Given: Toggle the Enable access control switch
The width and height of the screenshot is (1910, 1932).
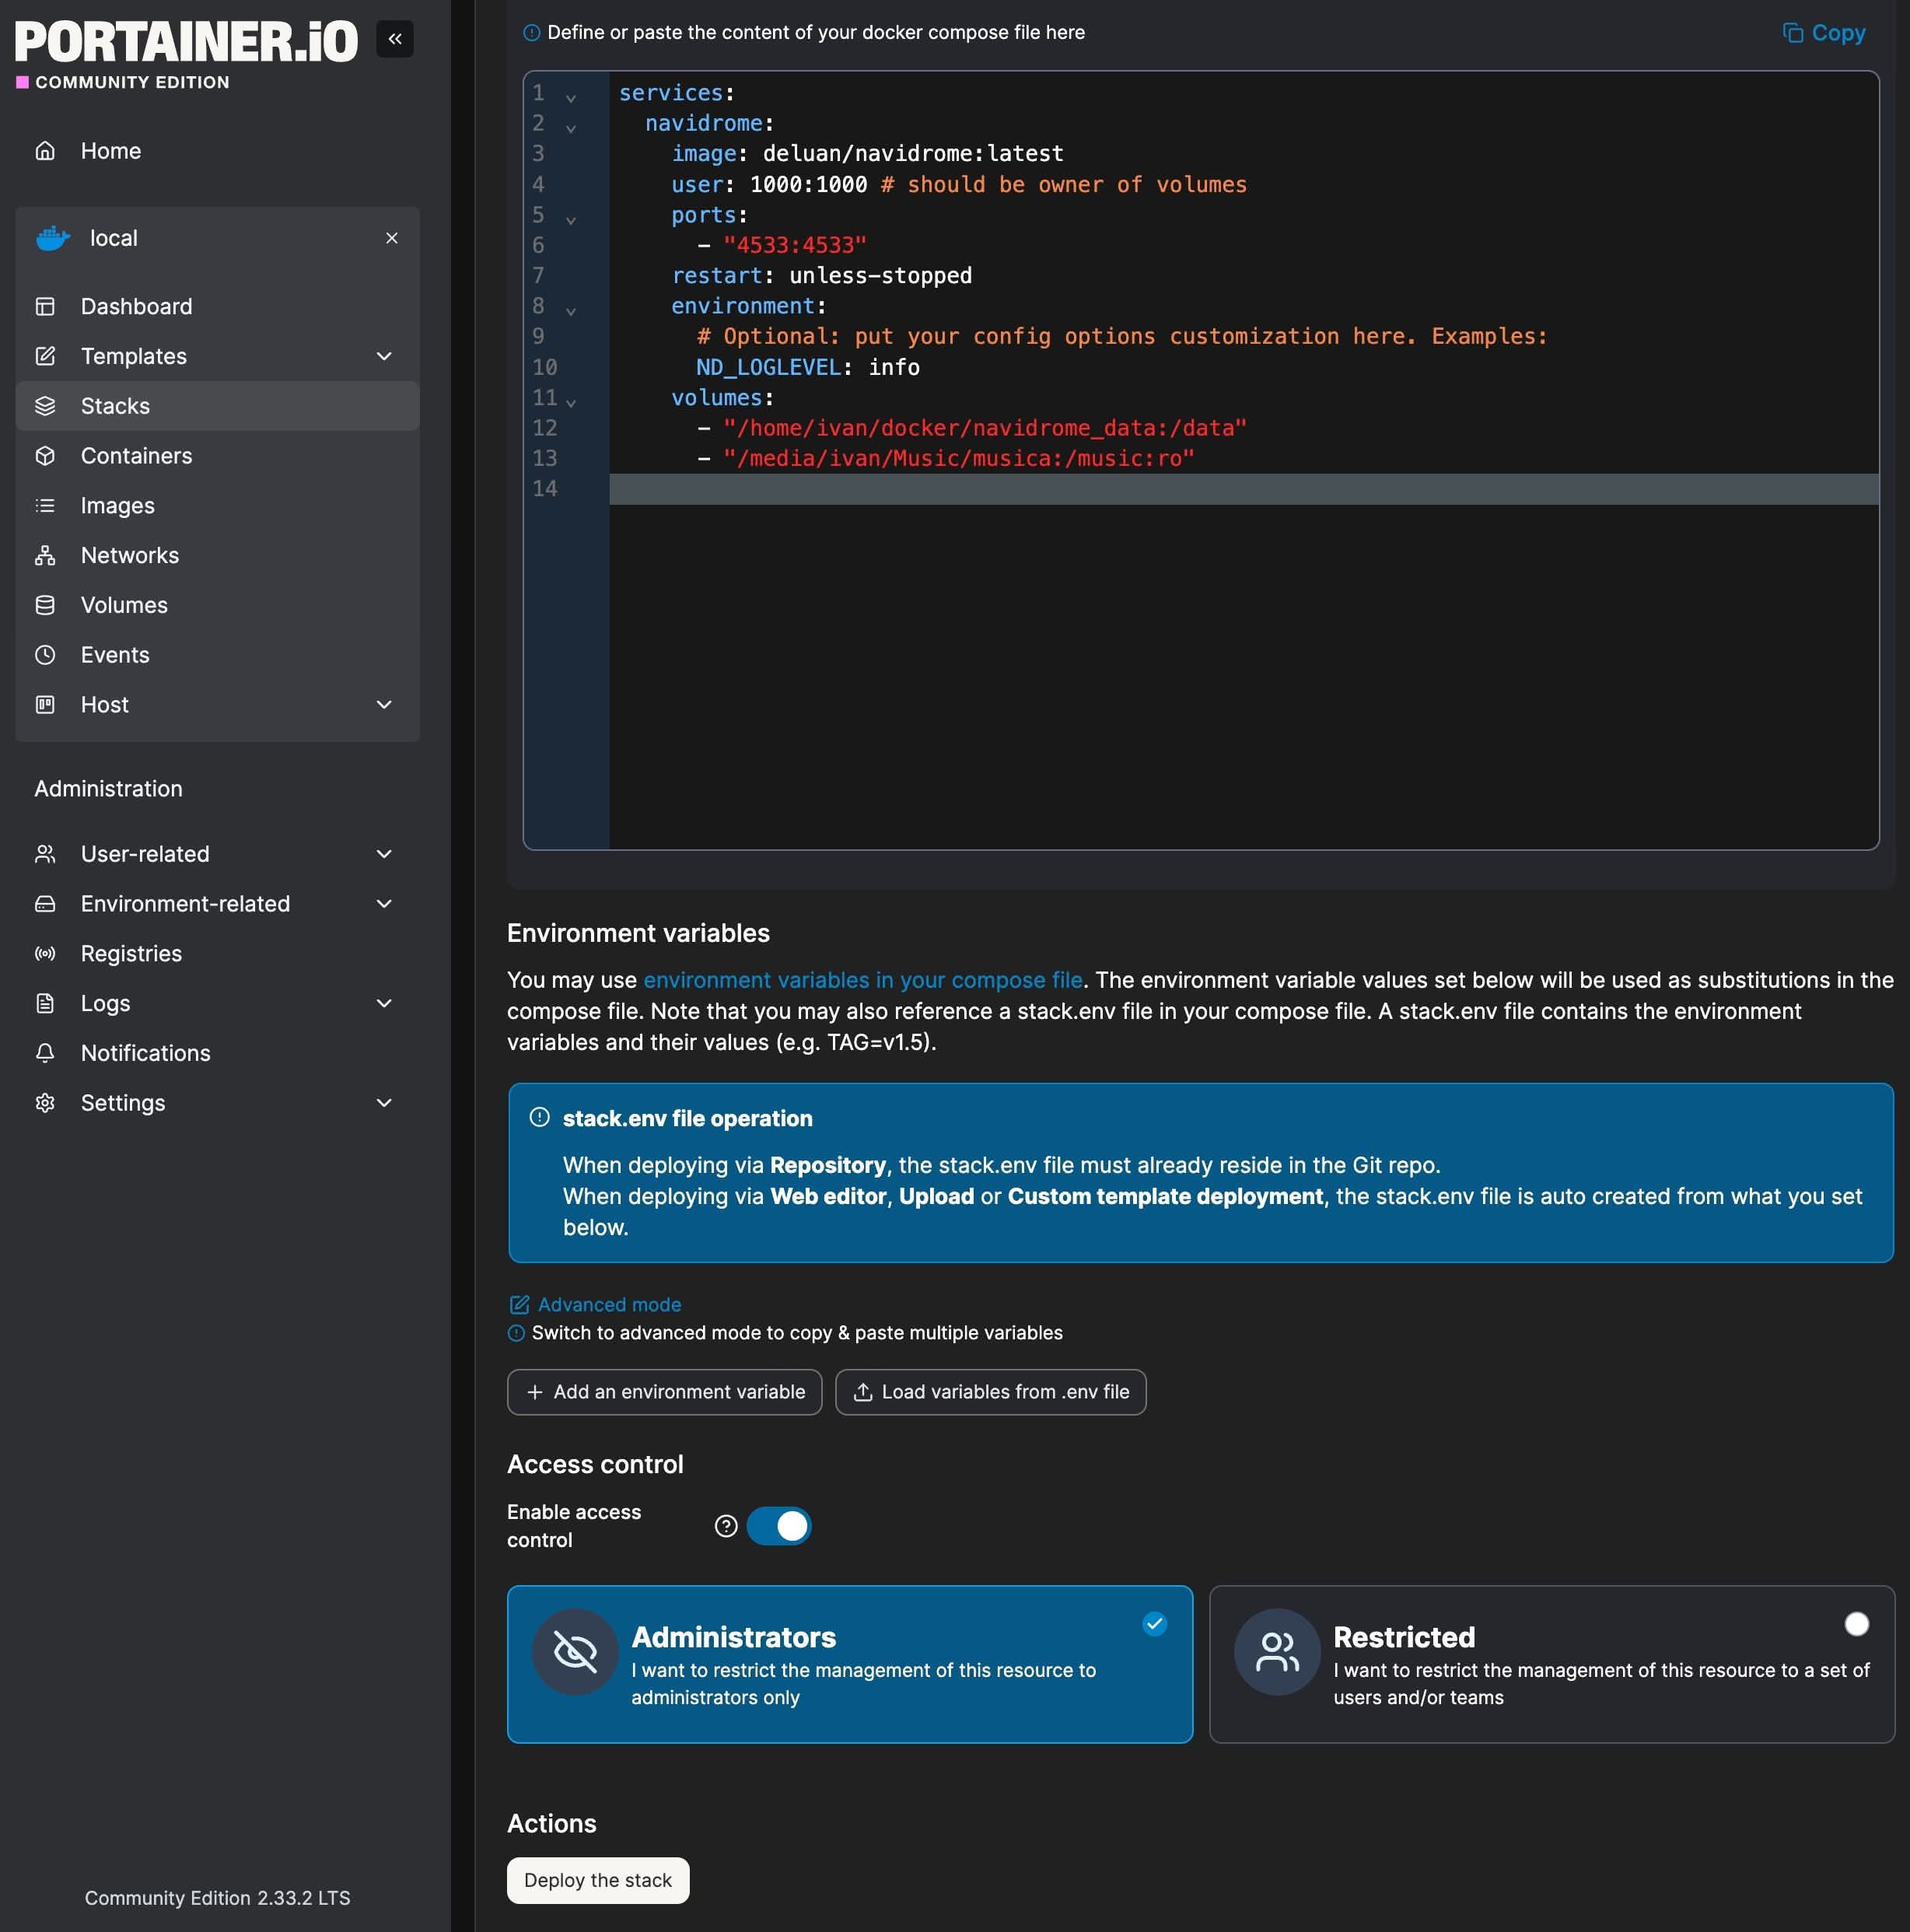Looking at the screenshot, I should click(779, 1526).
